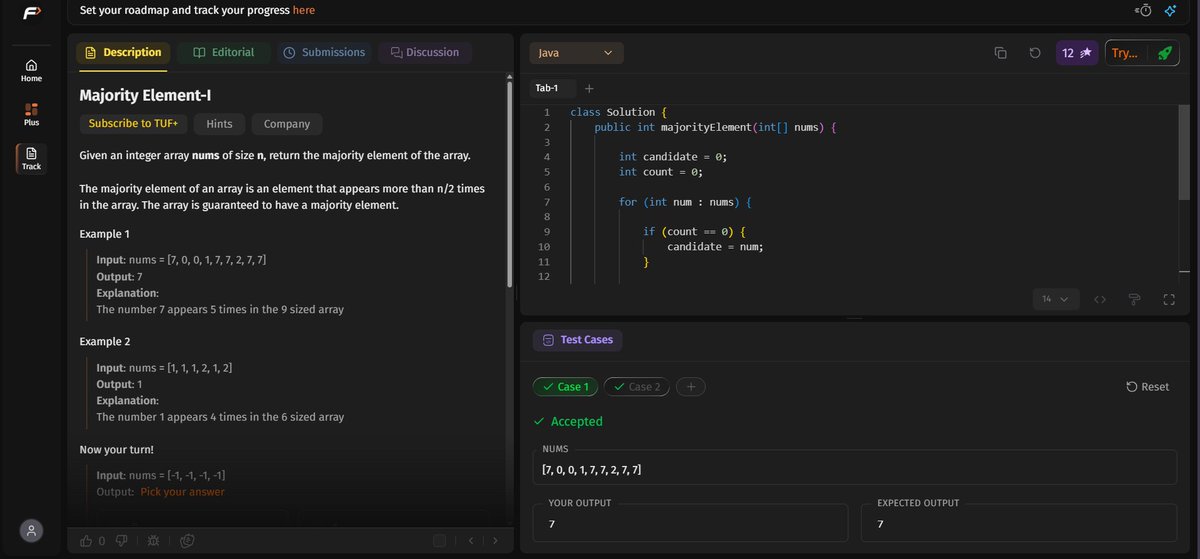Click the 12 shooting star badge
Image resolution: width=1200 pixels, height=559 pixels.
point(1076,53)
